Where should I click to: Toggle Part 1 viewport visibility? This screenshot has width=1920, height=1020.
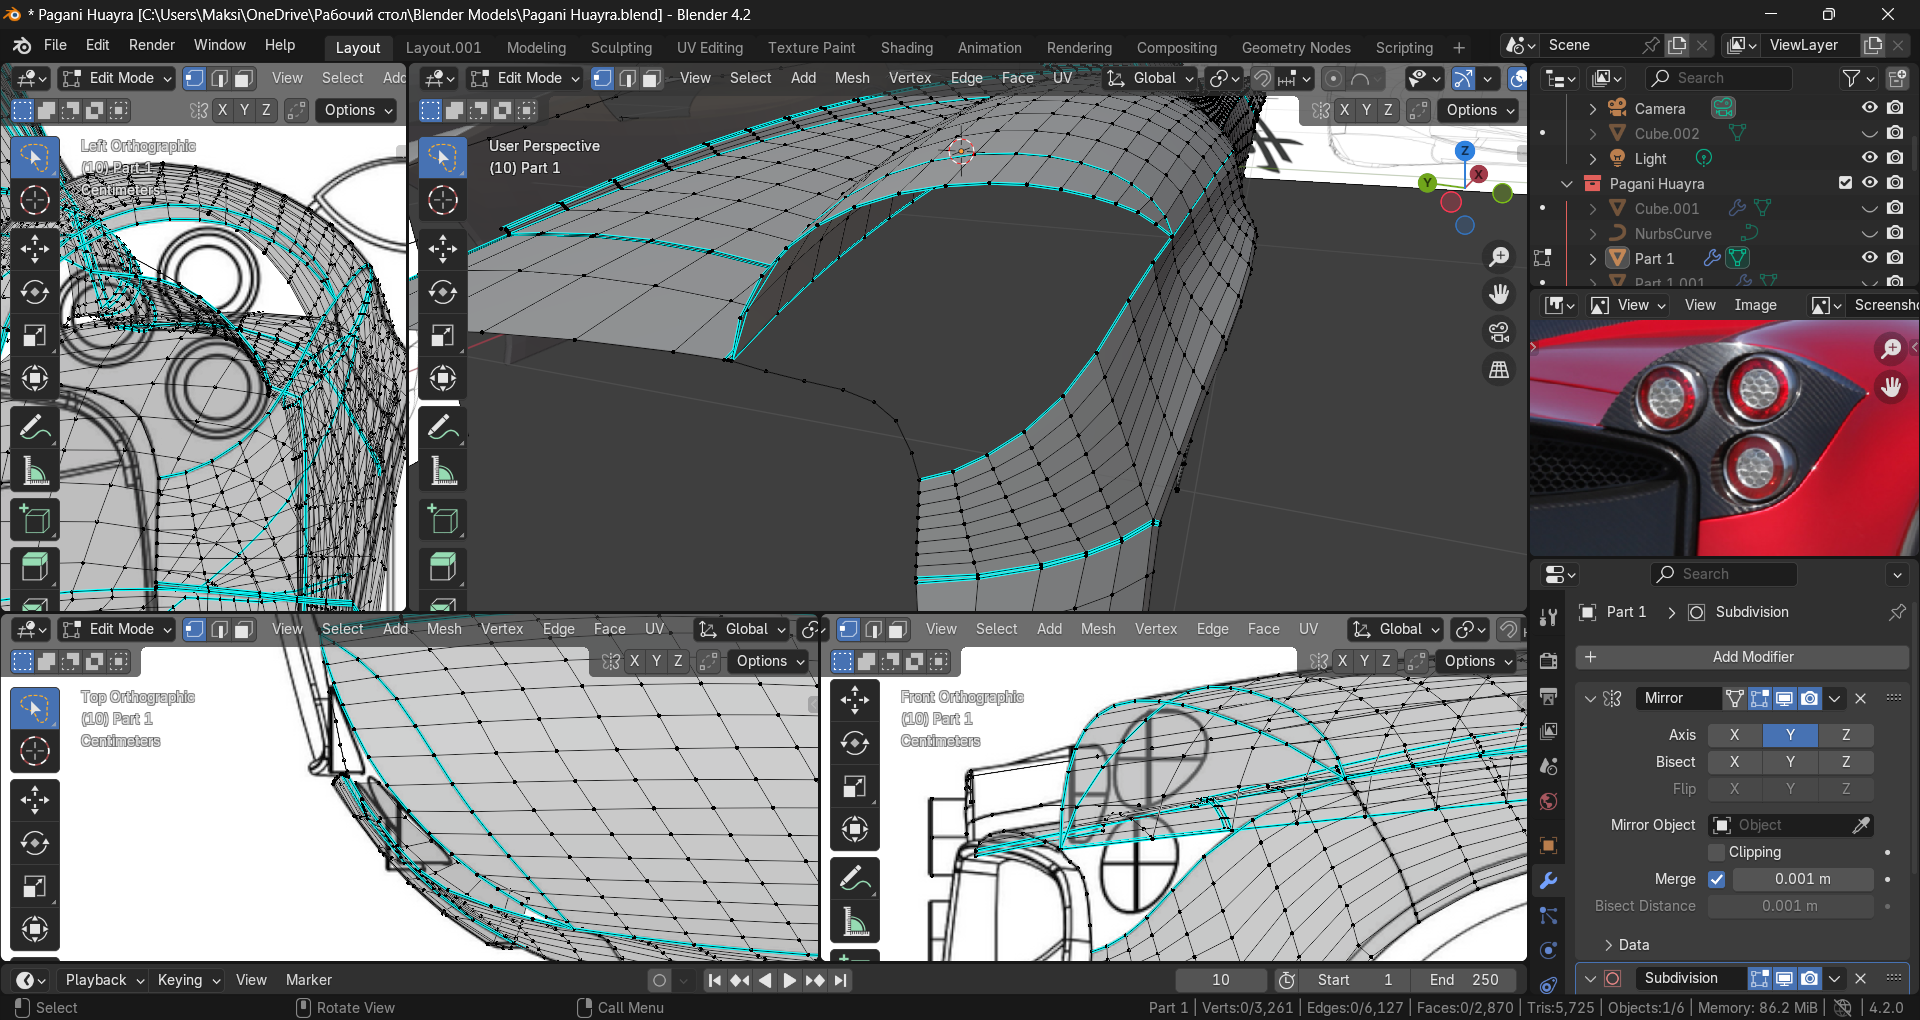click(1869, 258)
